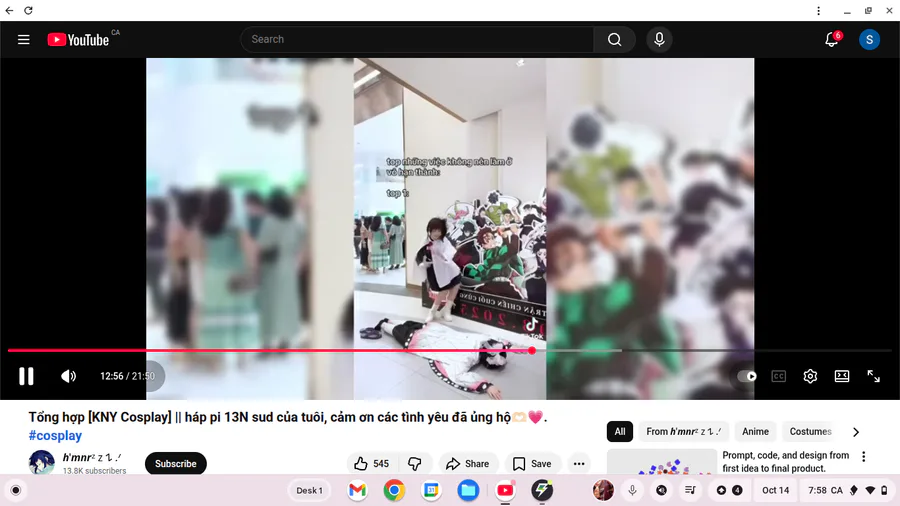
Task: Pause the video
Action: click(x=26, y=376)
